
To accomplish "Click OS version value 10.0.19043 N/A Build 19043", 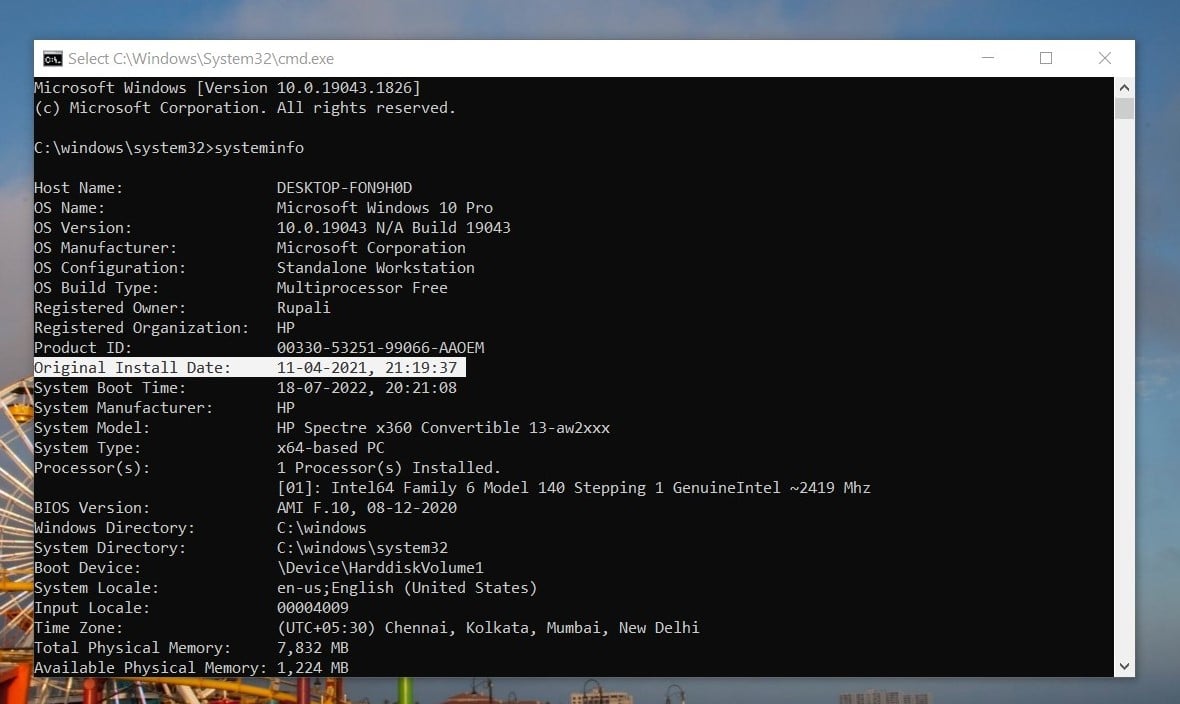I will pos(394,227).
